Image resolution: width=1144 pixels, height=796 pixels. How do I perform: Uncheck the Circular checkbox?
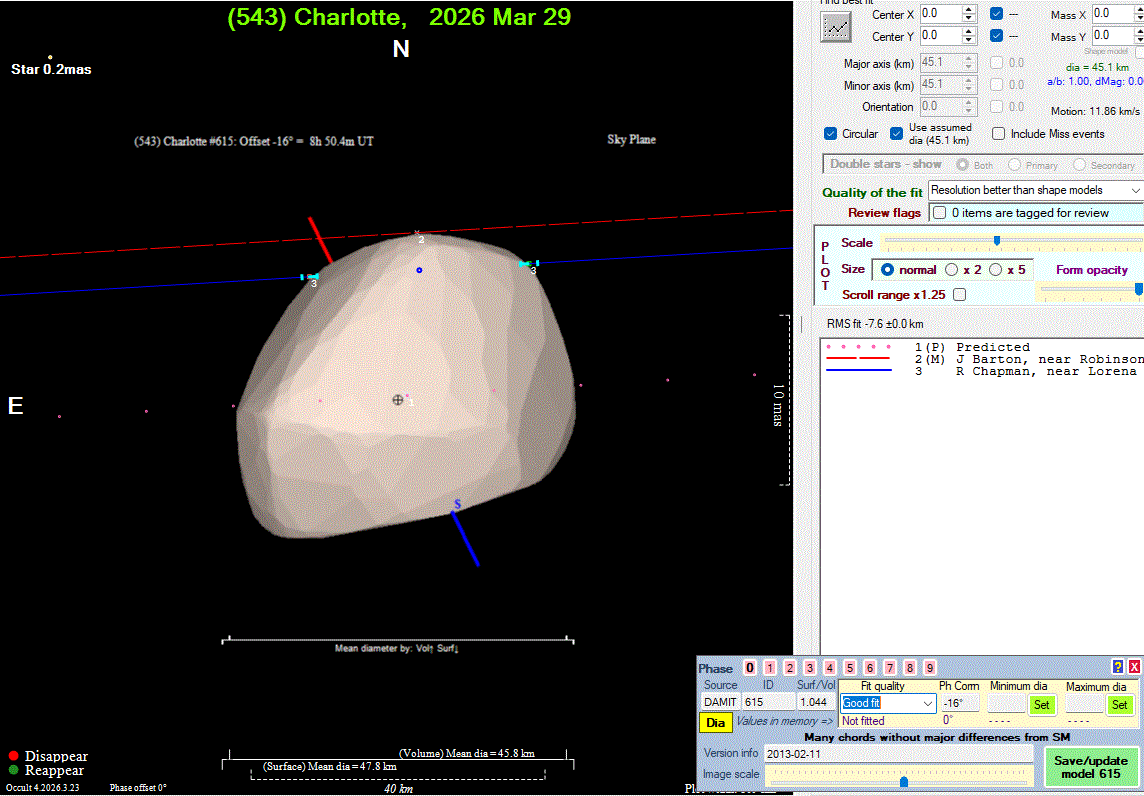click(830, 134)
